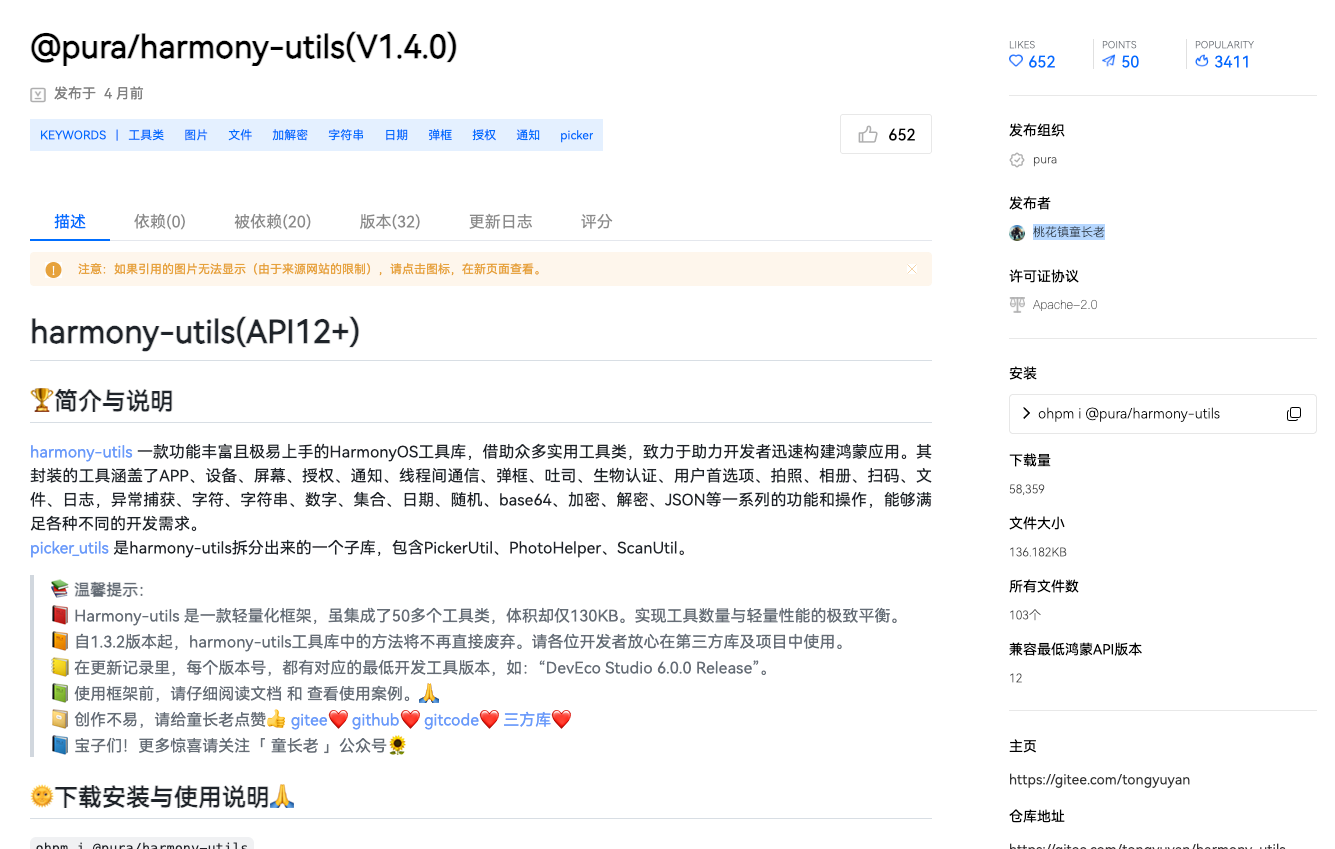This screenshot has width=1335, height=849.
Task: Select the 加解密 keyword tag
Action: click(290, 135)
